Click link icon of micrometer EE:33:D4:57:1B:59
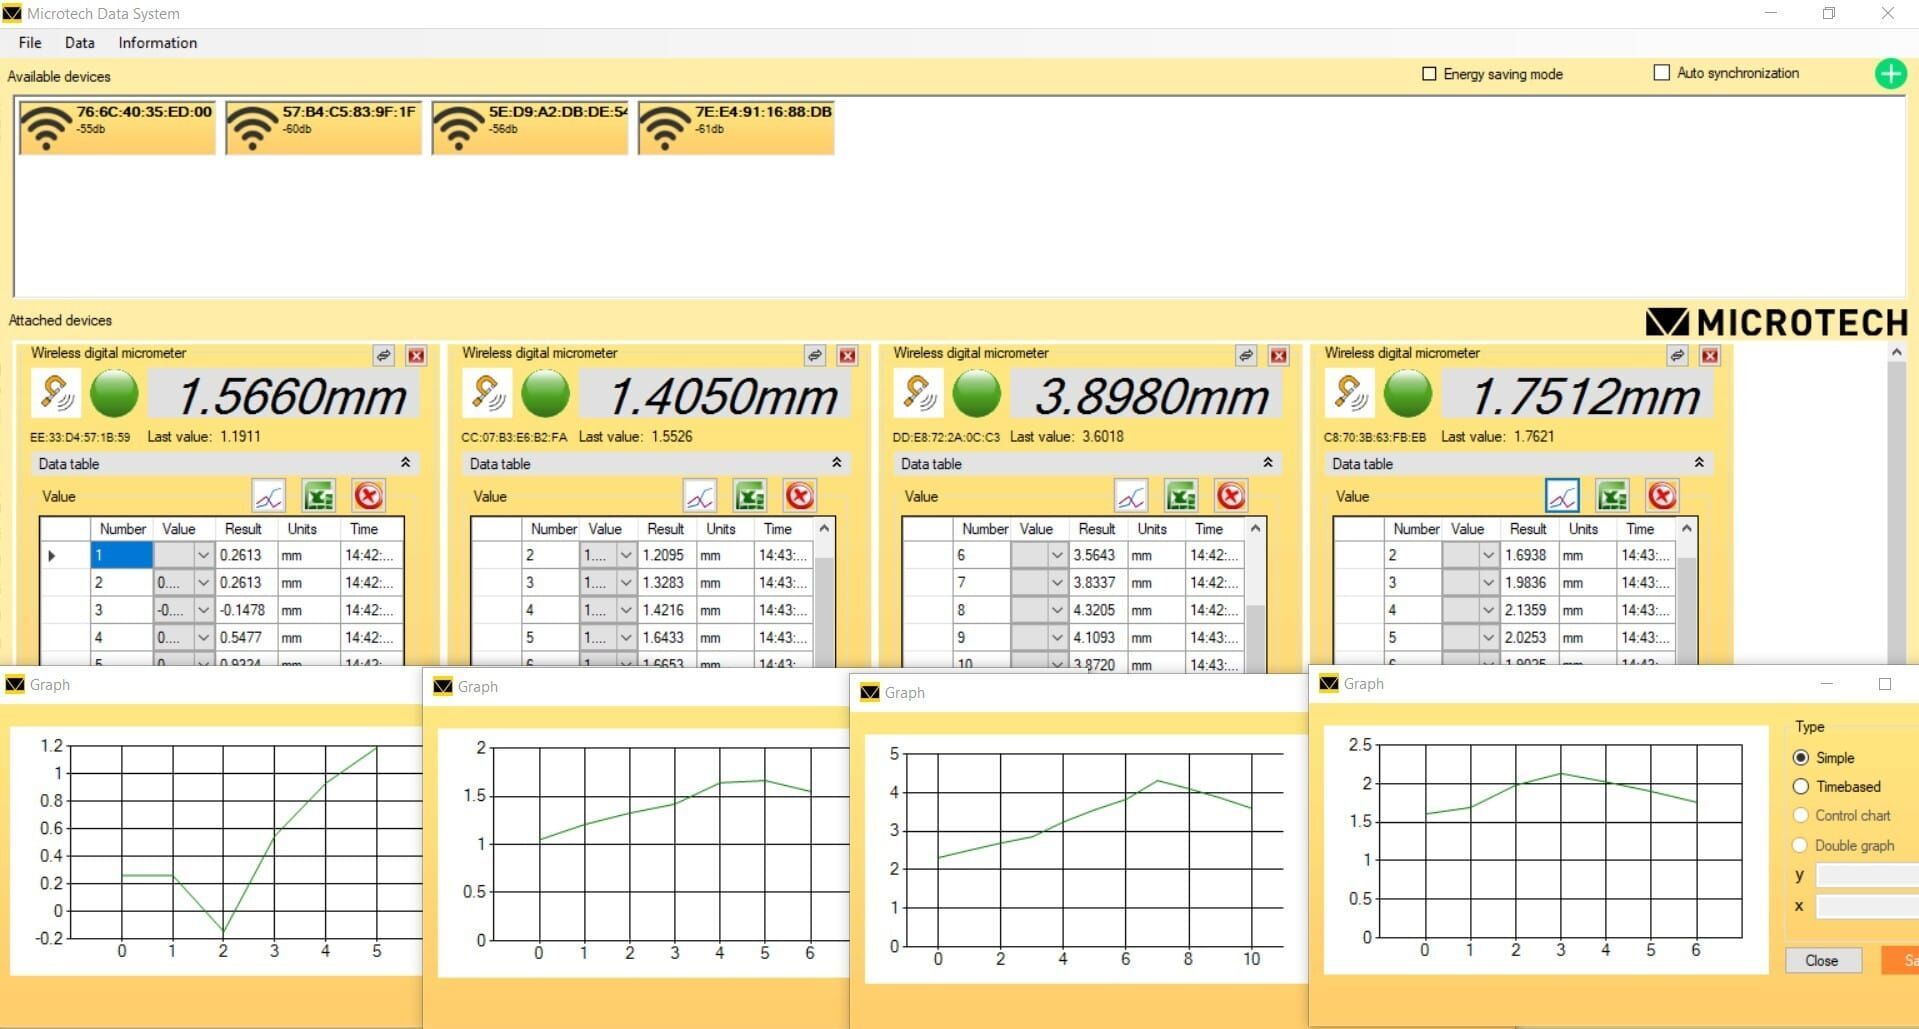 (x=384, y=355)
